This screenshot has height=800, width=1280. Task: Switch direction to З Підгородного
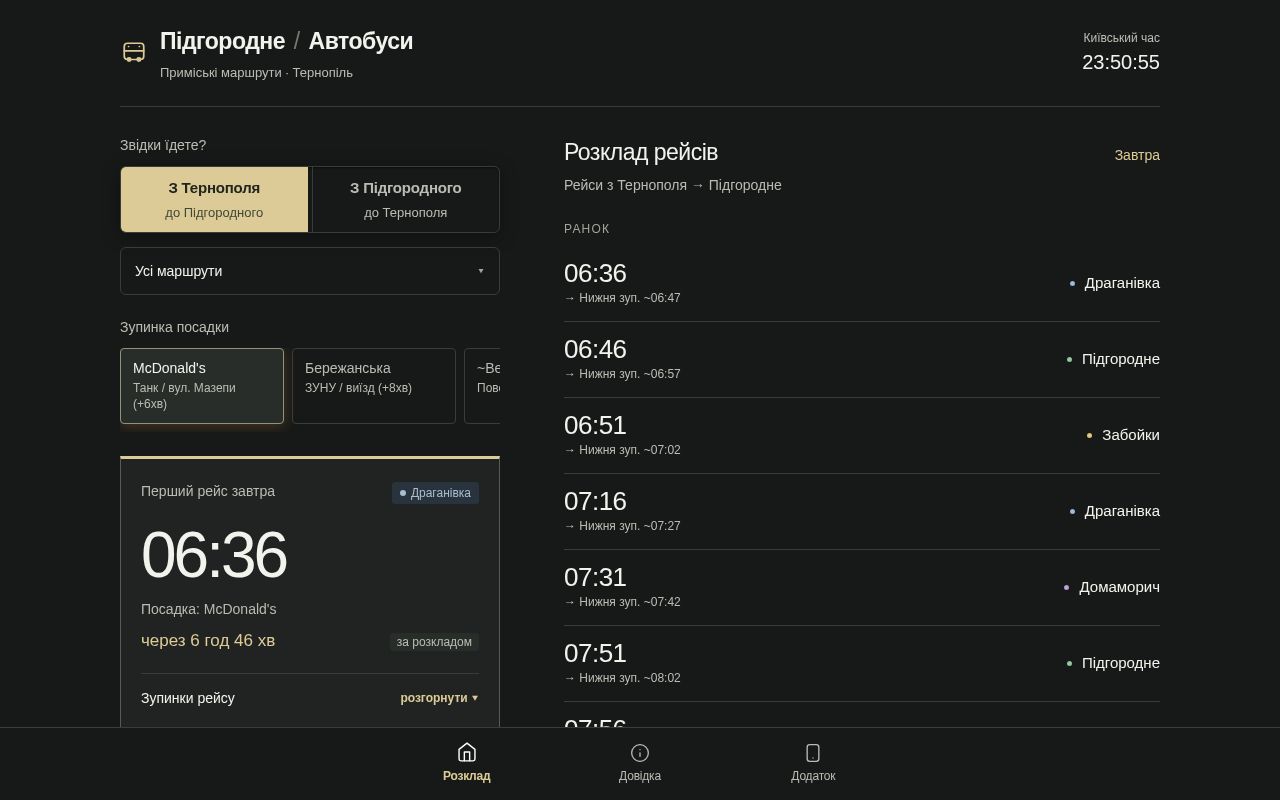tap(406, 199)
